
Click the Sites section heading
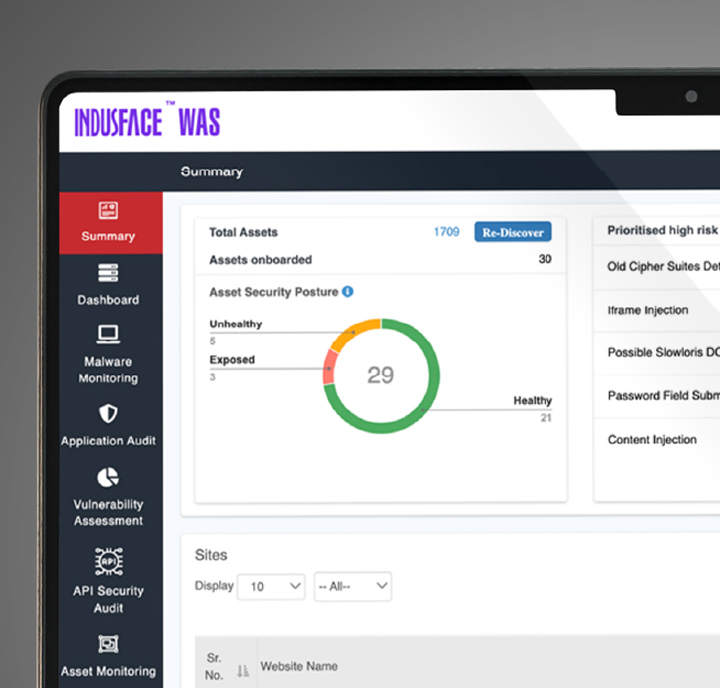[211, 555]
